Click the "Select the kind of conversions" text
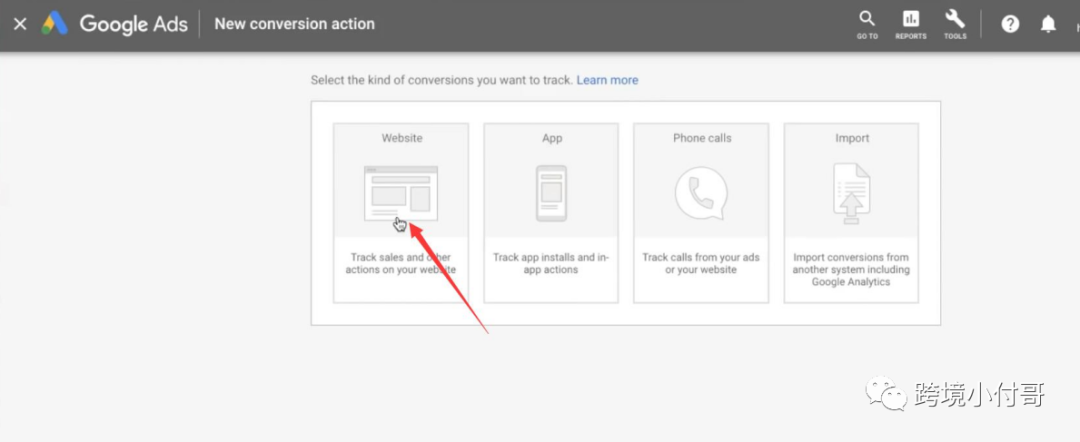1080x442 pixels. click(442, 80)
